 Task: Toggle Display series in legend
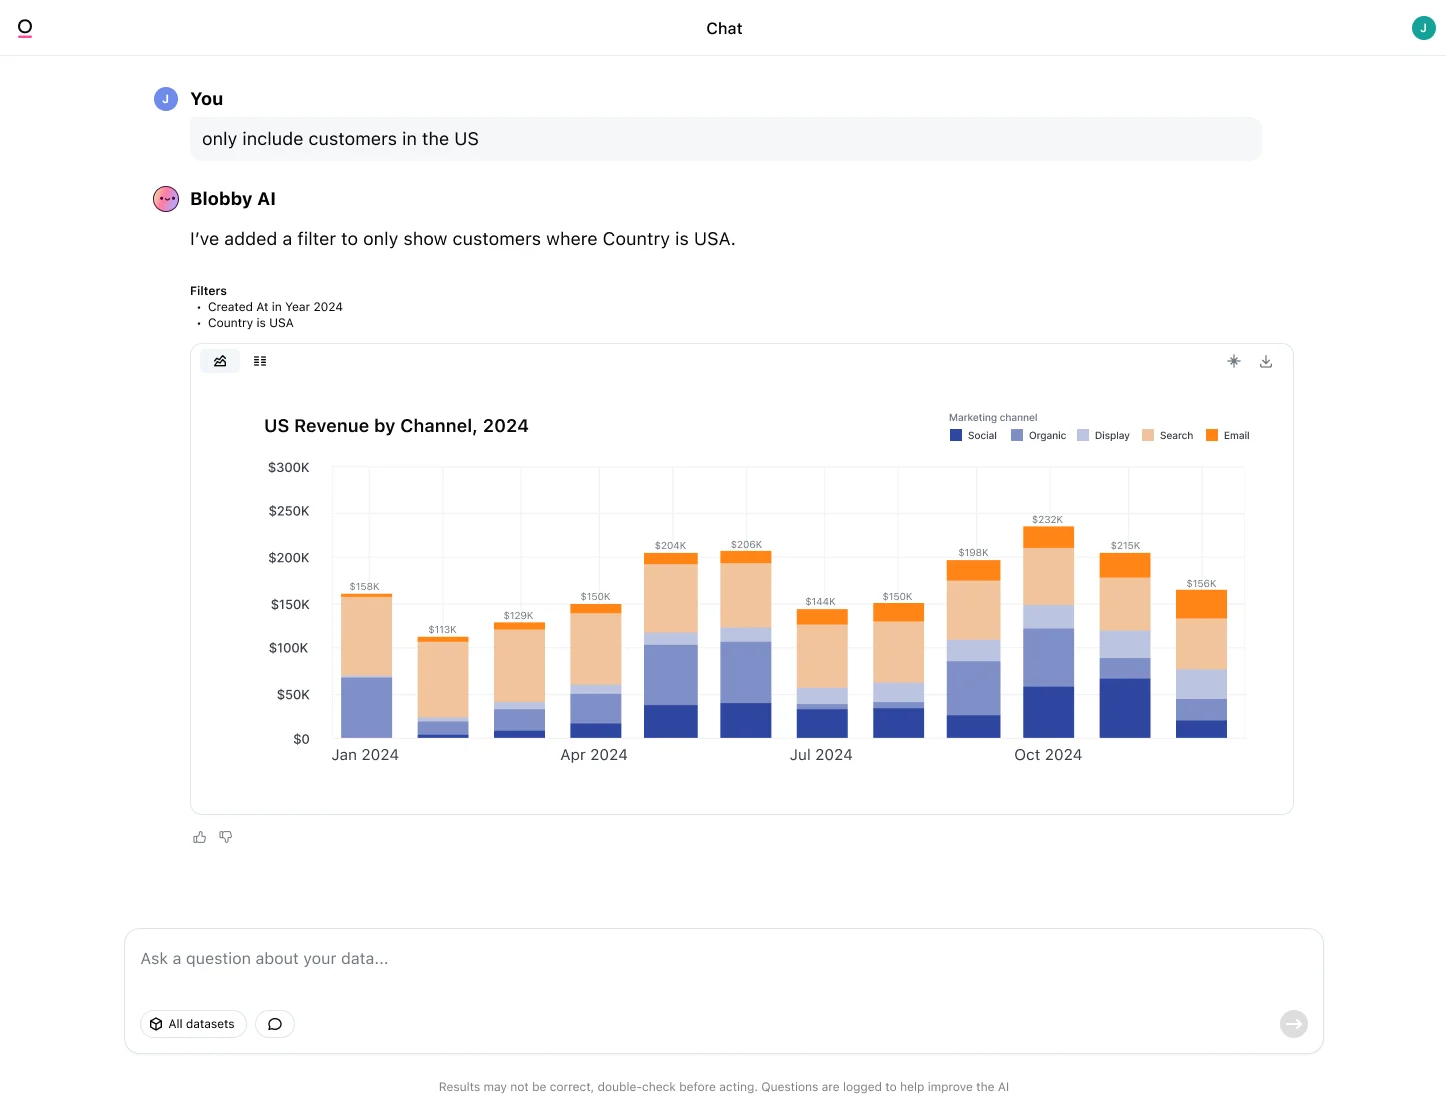tap(1103, 435)
